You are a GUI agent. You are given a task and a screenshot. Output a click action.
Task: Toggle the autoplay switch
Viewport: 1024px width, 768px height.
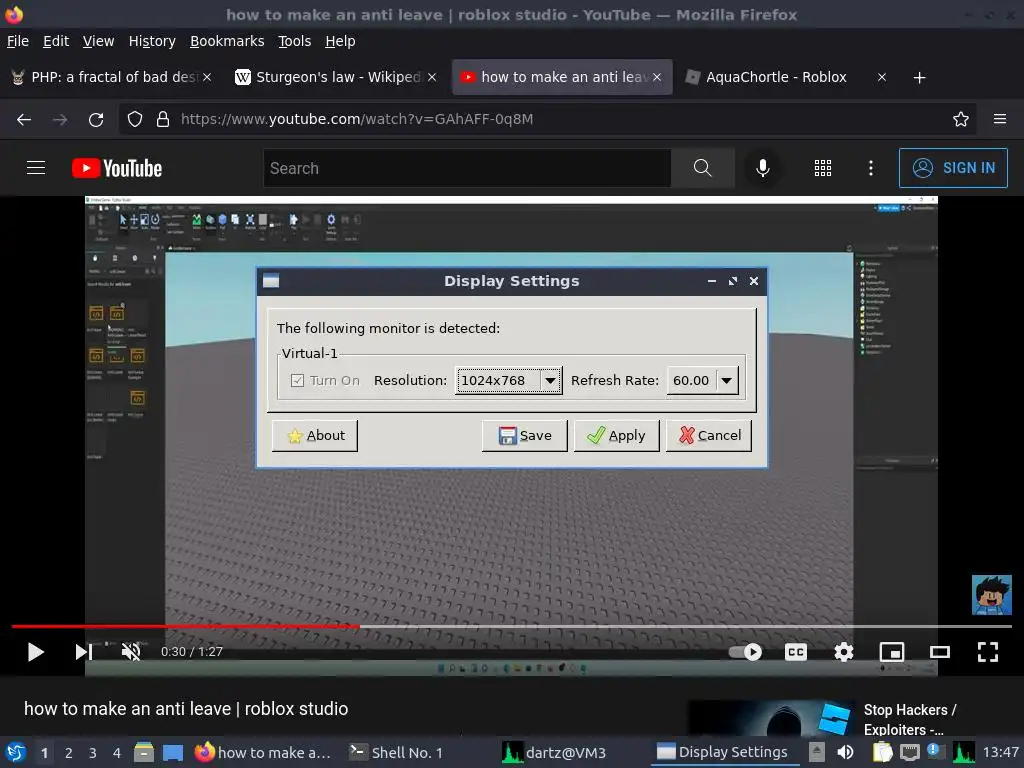(745, 652)
